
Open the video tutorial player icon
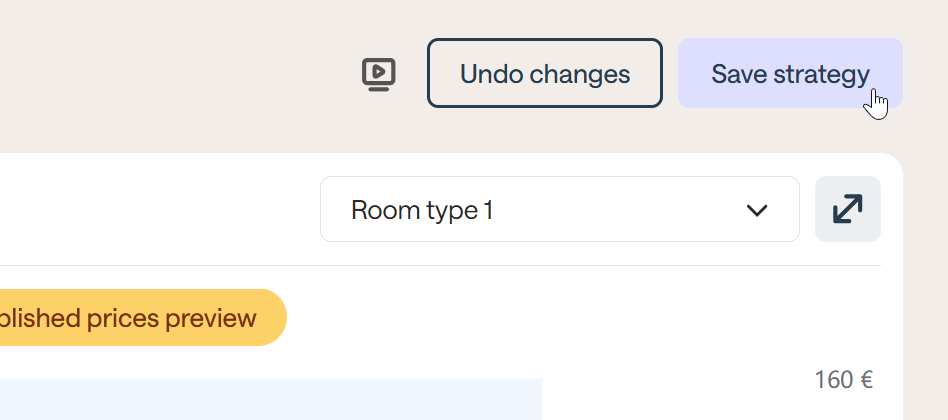[x=379, y=74]
